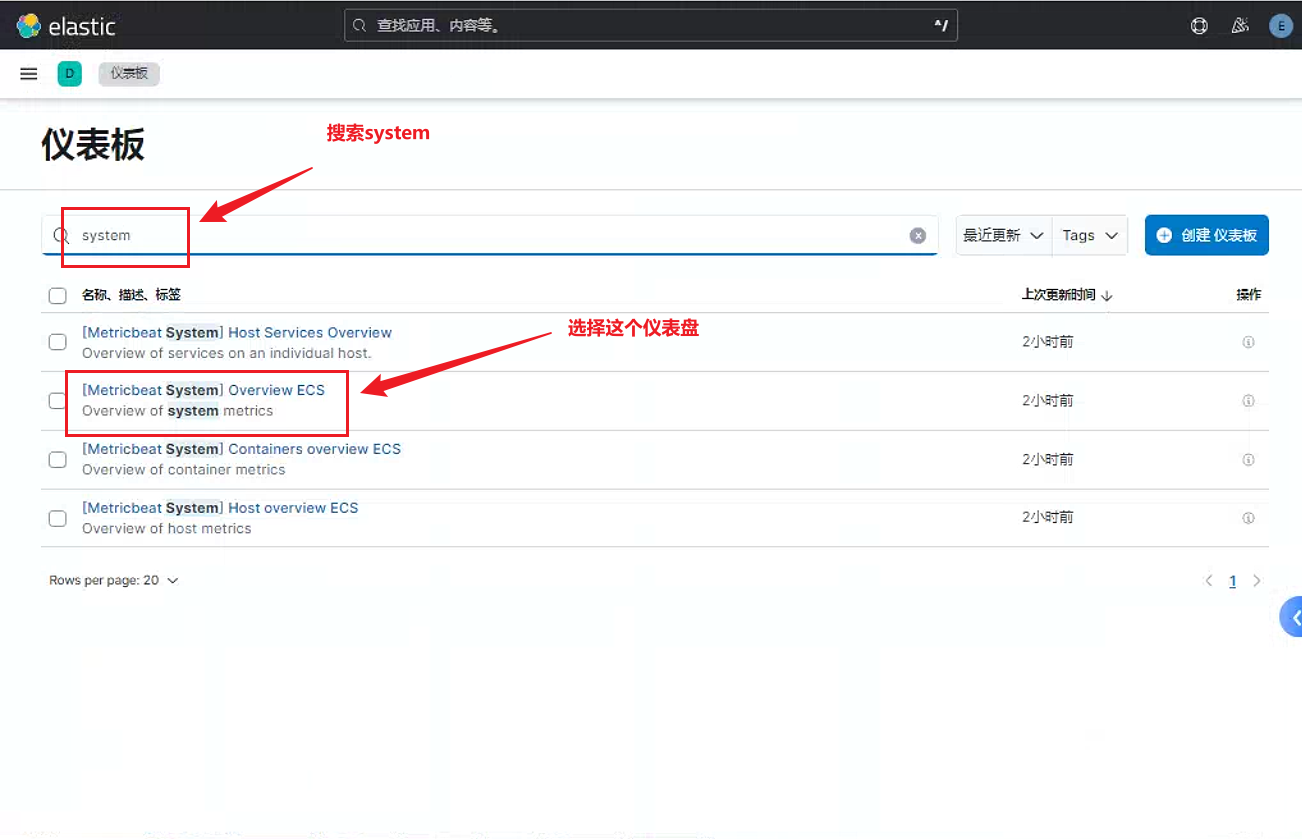Go to previous page arrow
The height and width of the screenshot is (839, 1302).
click(x=1209, y=580)
